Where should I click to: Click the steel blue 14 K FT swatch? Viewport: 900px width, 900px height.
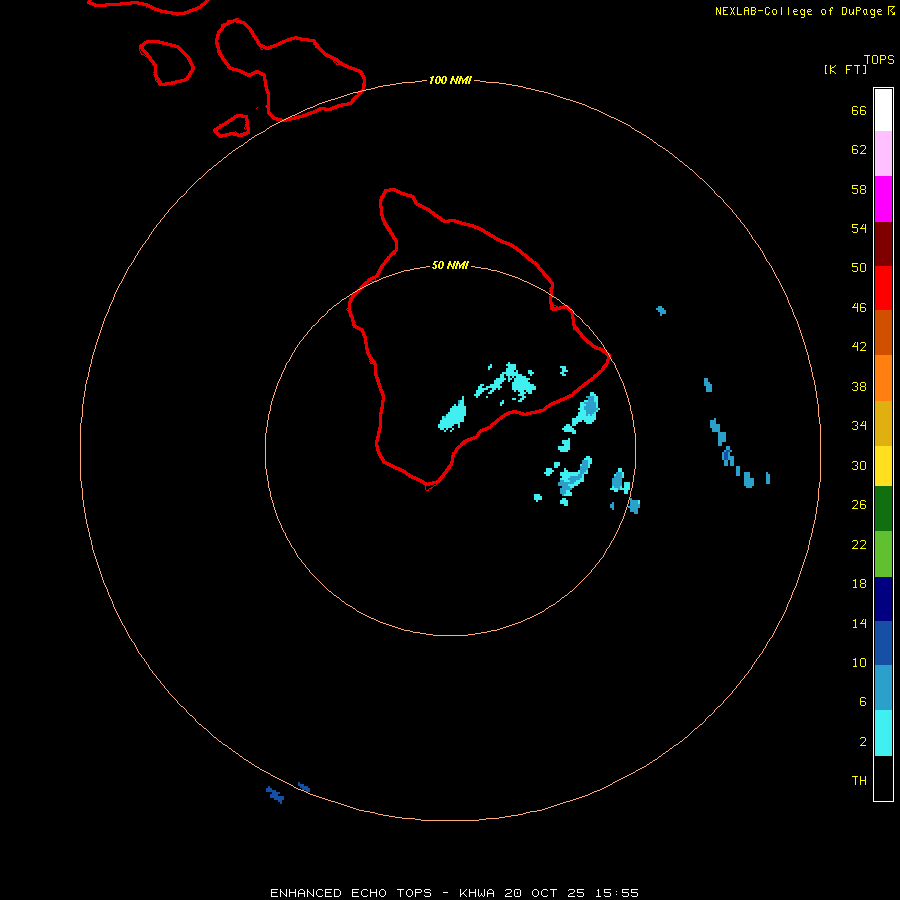pos(883,688)
